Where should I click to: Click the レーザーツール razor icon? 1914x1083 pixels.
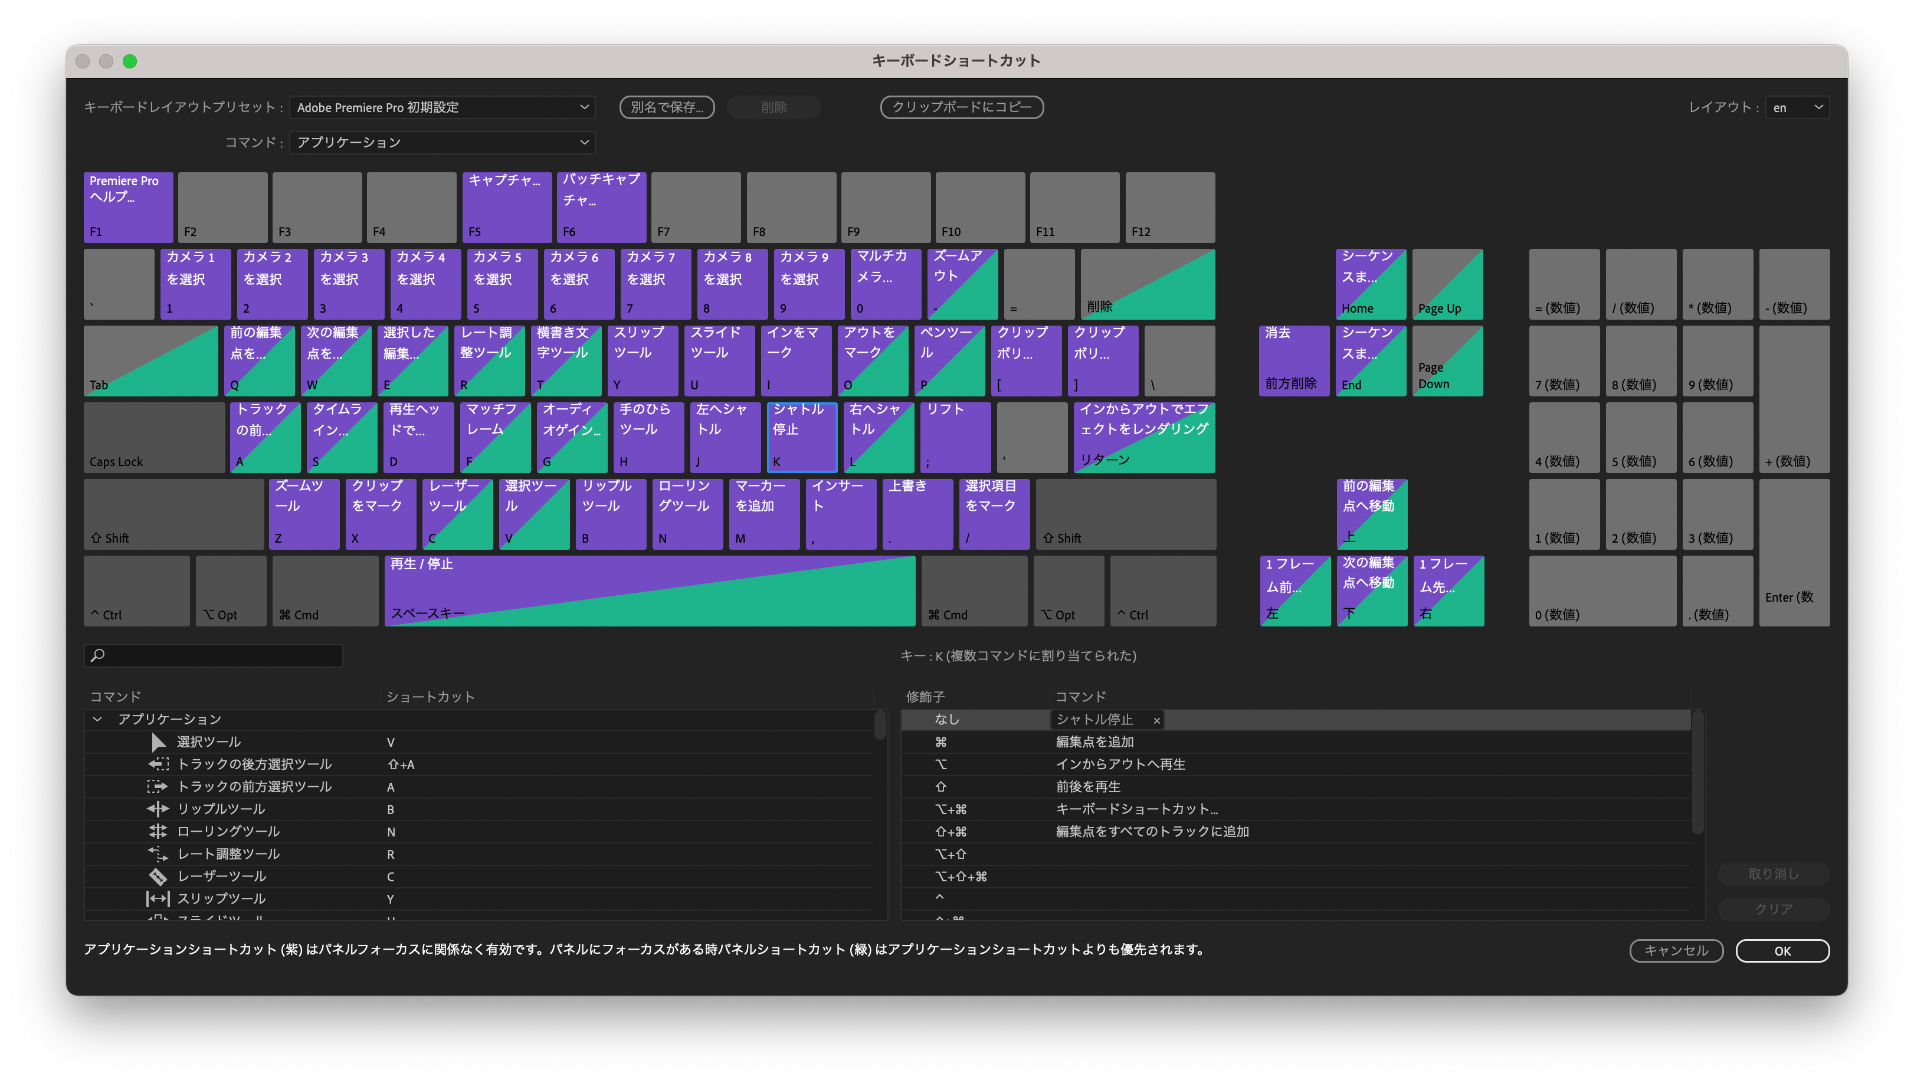pos(158,876)
